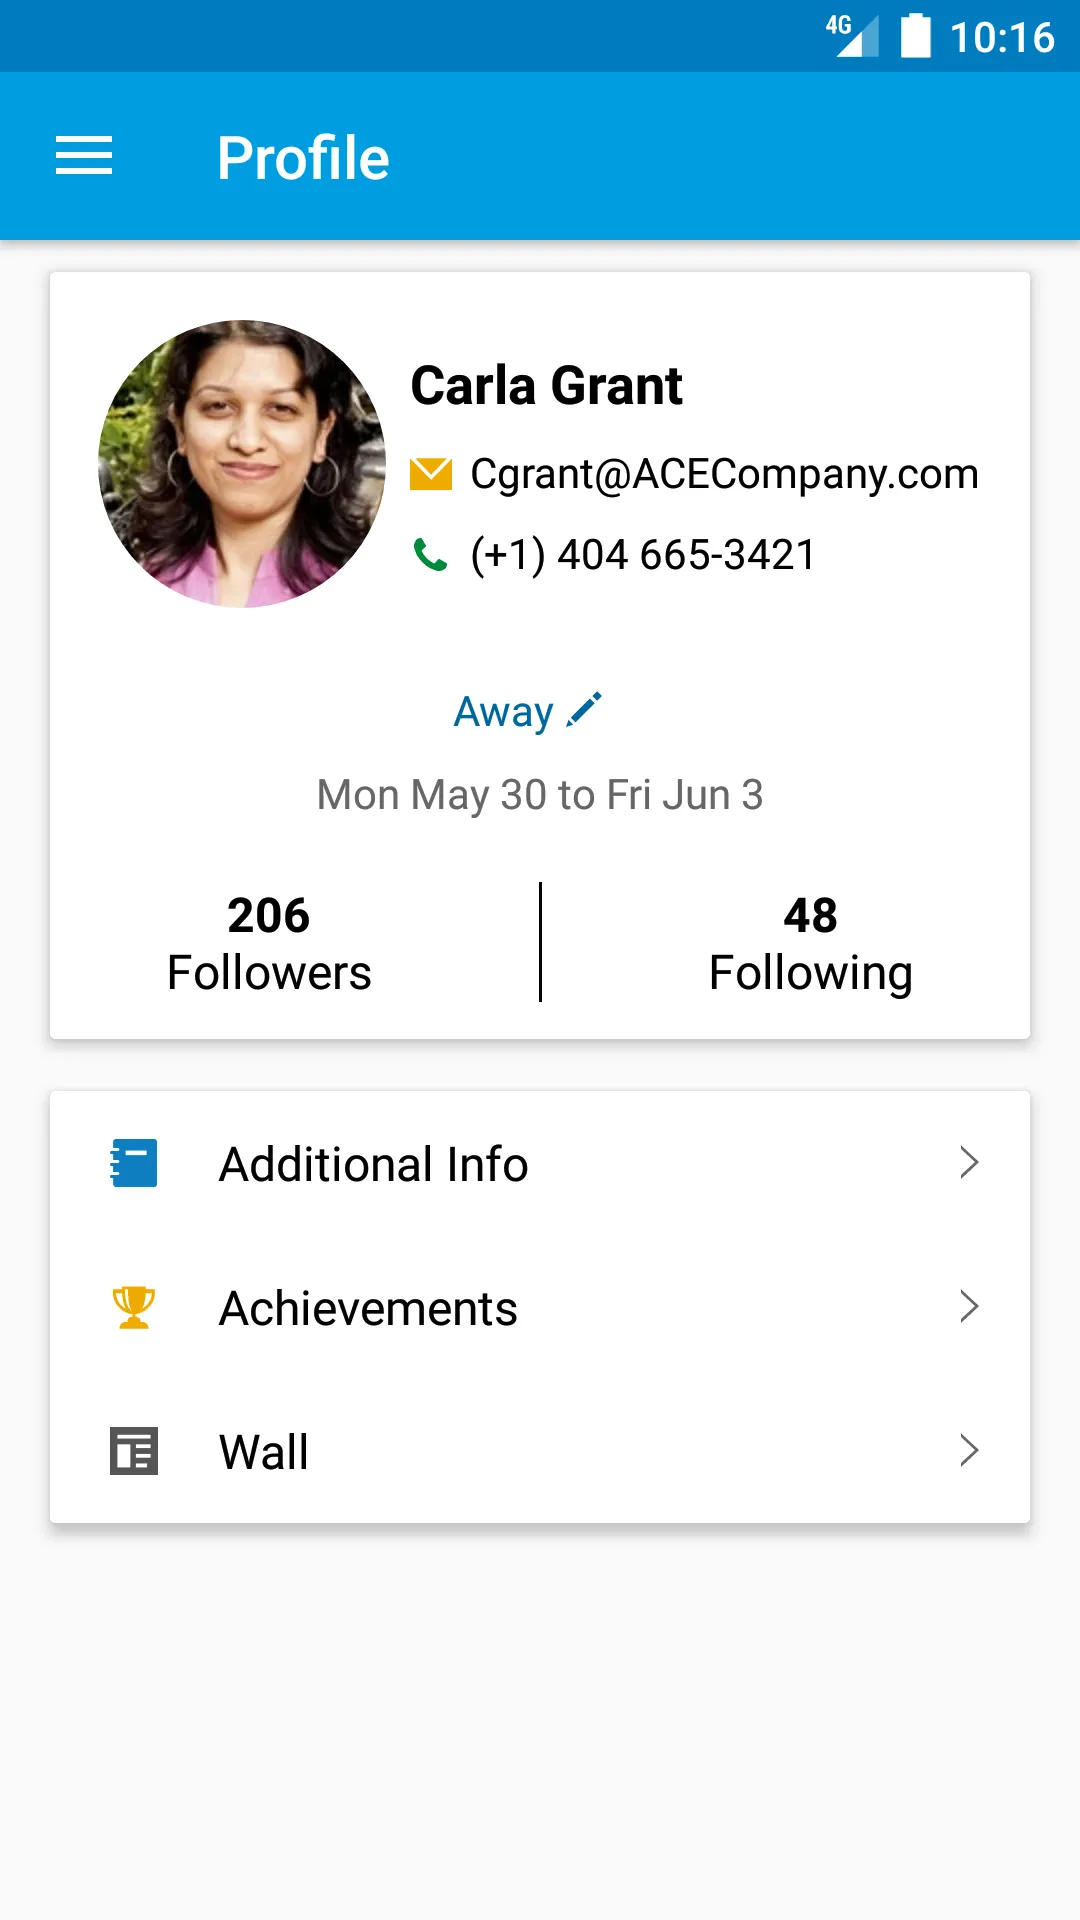Tap email address Cgrant@ACECompany.com
This screenshot has width=1080, height=1920.
click(x=724, y=474)
